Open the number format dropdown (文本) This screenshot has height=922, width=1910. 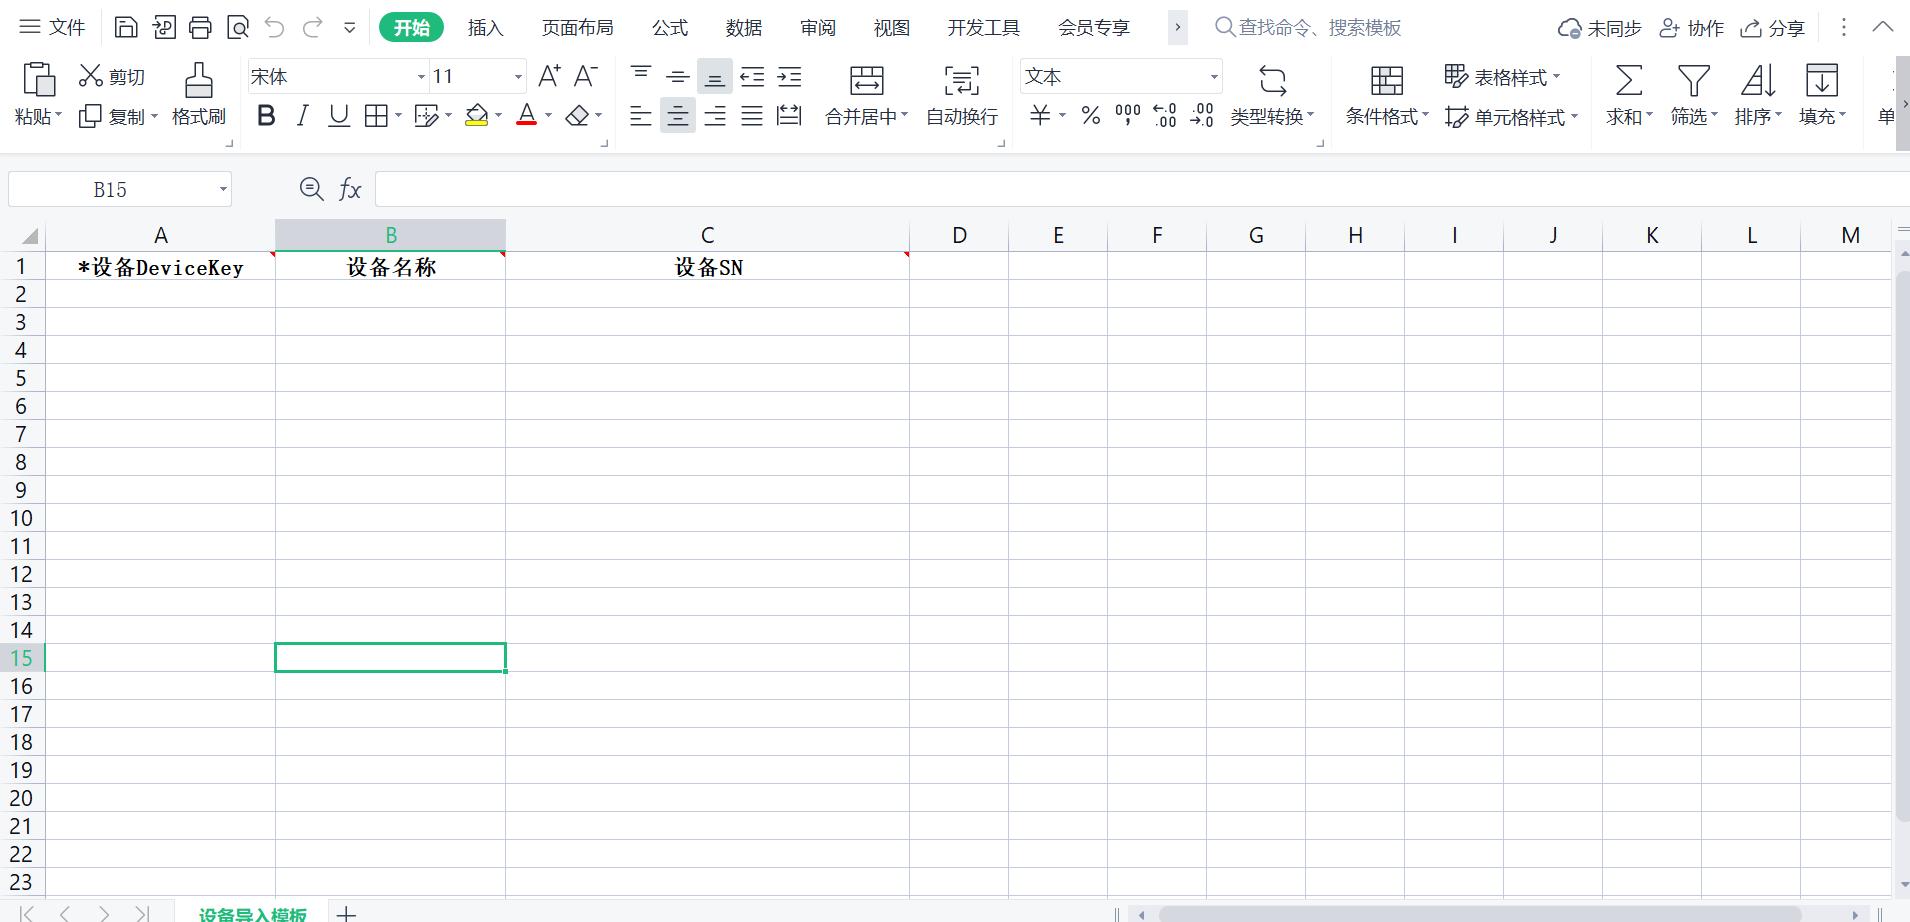tap(1214, 77)
